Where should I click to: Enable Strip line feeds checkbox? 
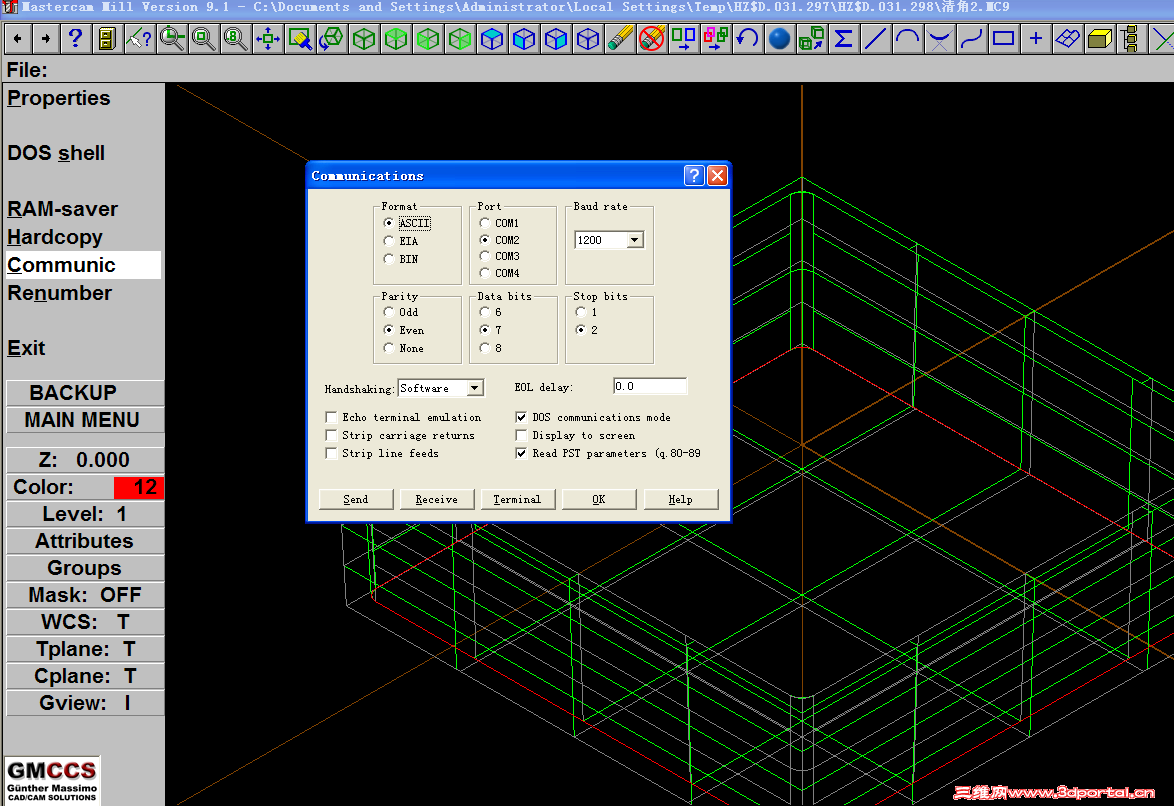click(331, 452)
